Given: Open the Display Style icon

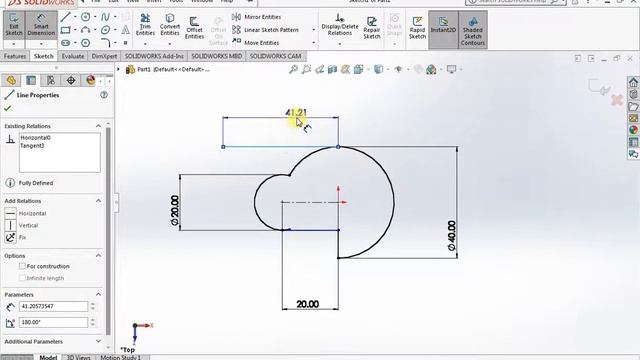Looking at the screenshot, I should 378,69.
